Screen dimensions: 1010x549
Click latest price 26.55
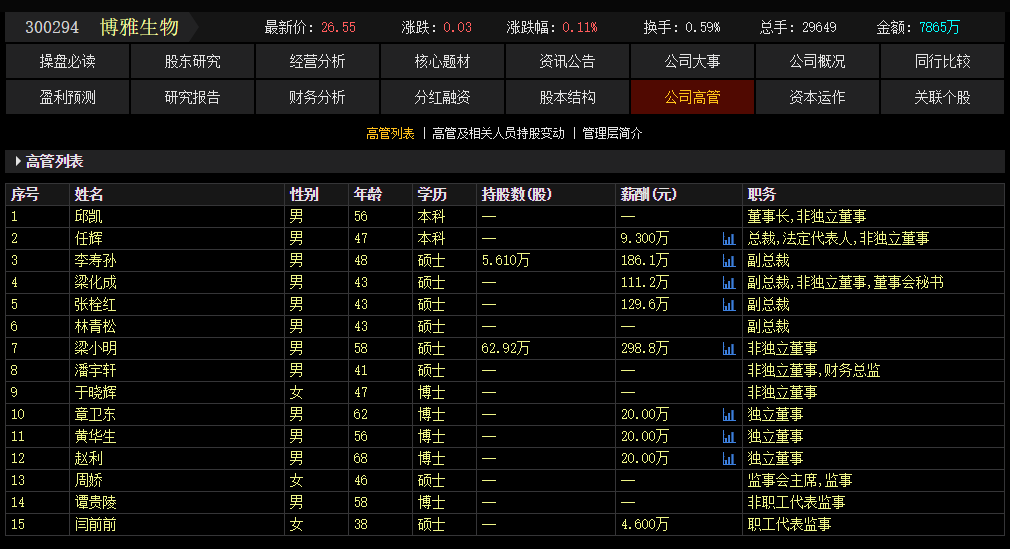click(338, 27)
